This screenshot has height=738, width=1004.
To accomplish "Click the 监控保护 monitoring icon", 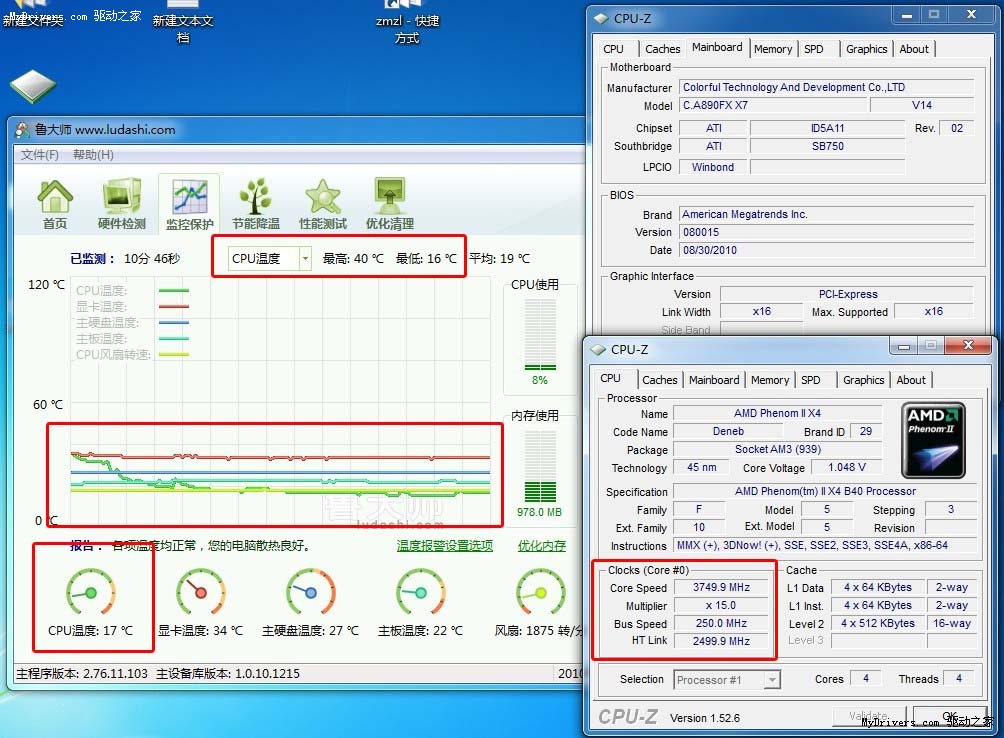I will 189,197.
